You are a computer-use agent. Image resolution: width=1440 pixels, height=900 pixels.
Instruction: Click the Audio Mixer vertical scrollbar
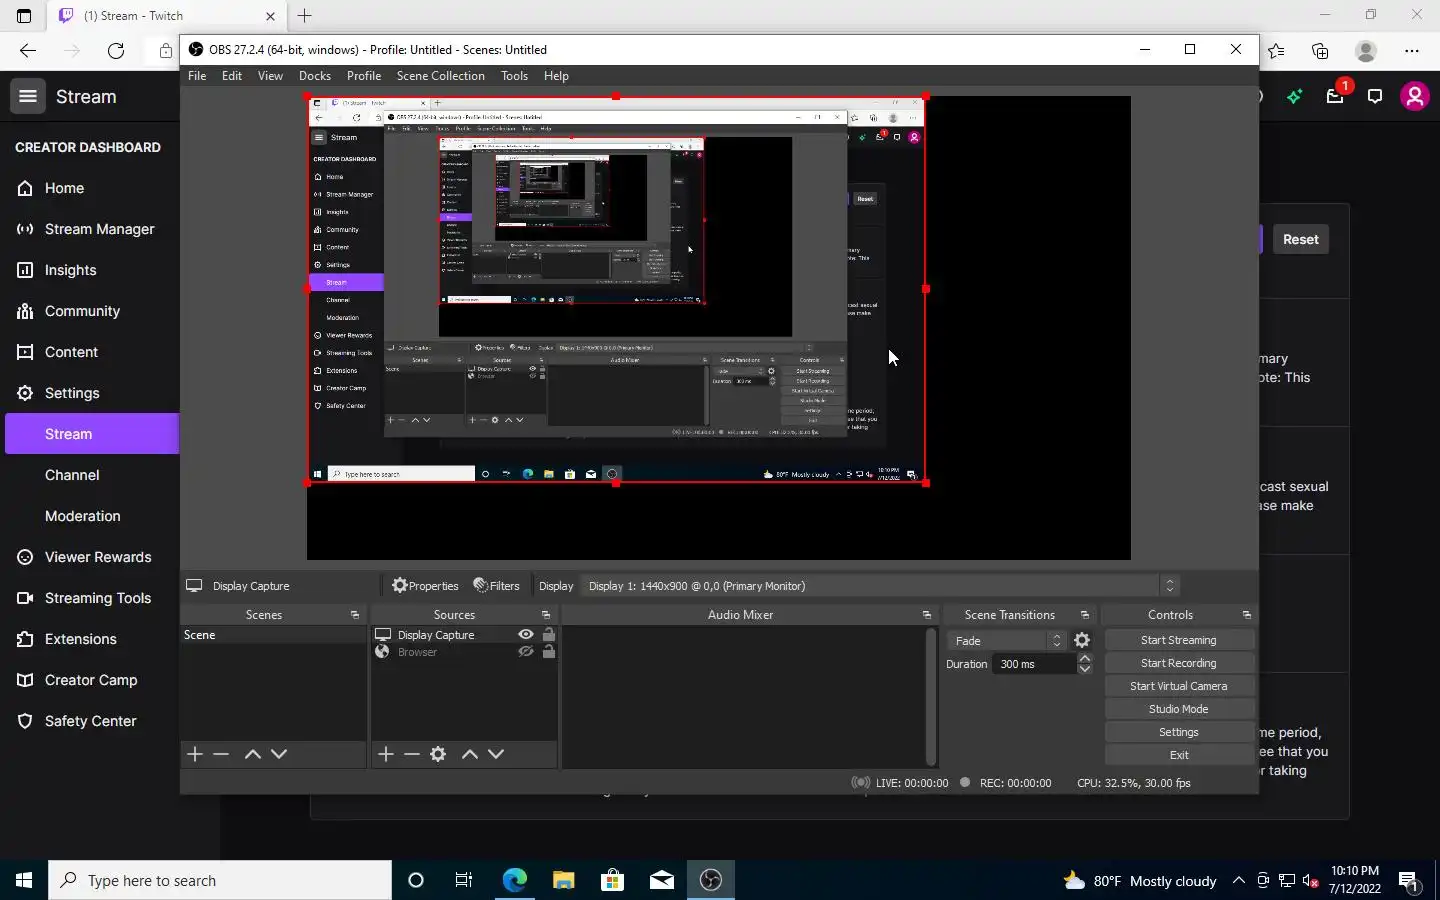tap(931, 697)
